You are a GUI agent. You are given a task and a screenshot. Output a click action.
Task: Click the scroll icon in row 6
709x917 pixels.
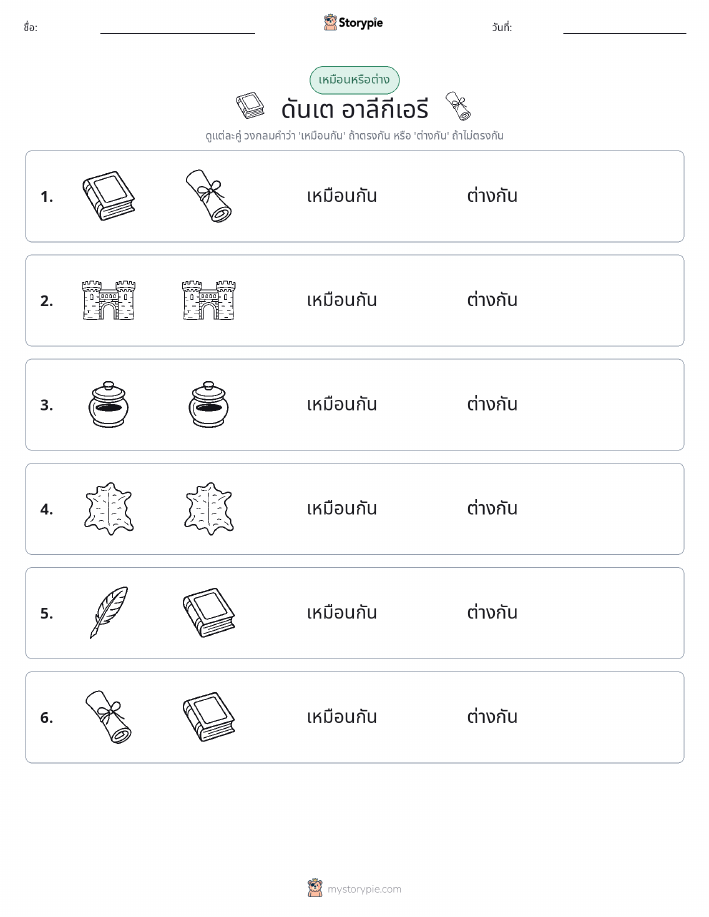[109, 716]
